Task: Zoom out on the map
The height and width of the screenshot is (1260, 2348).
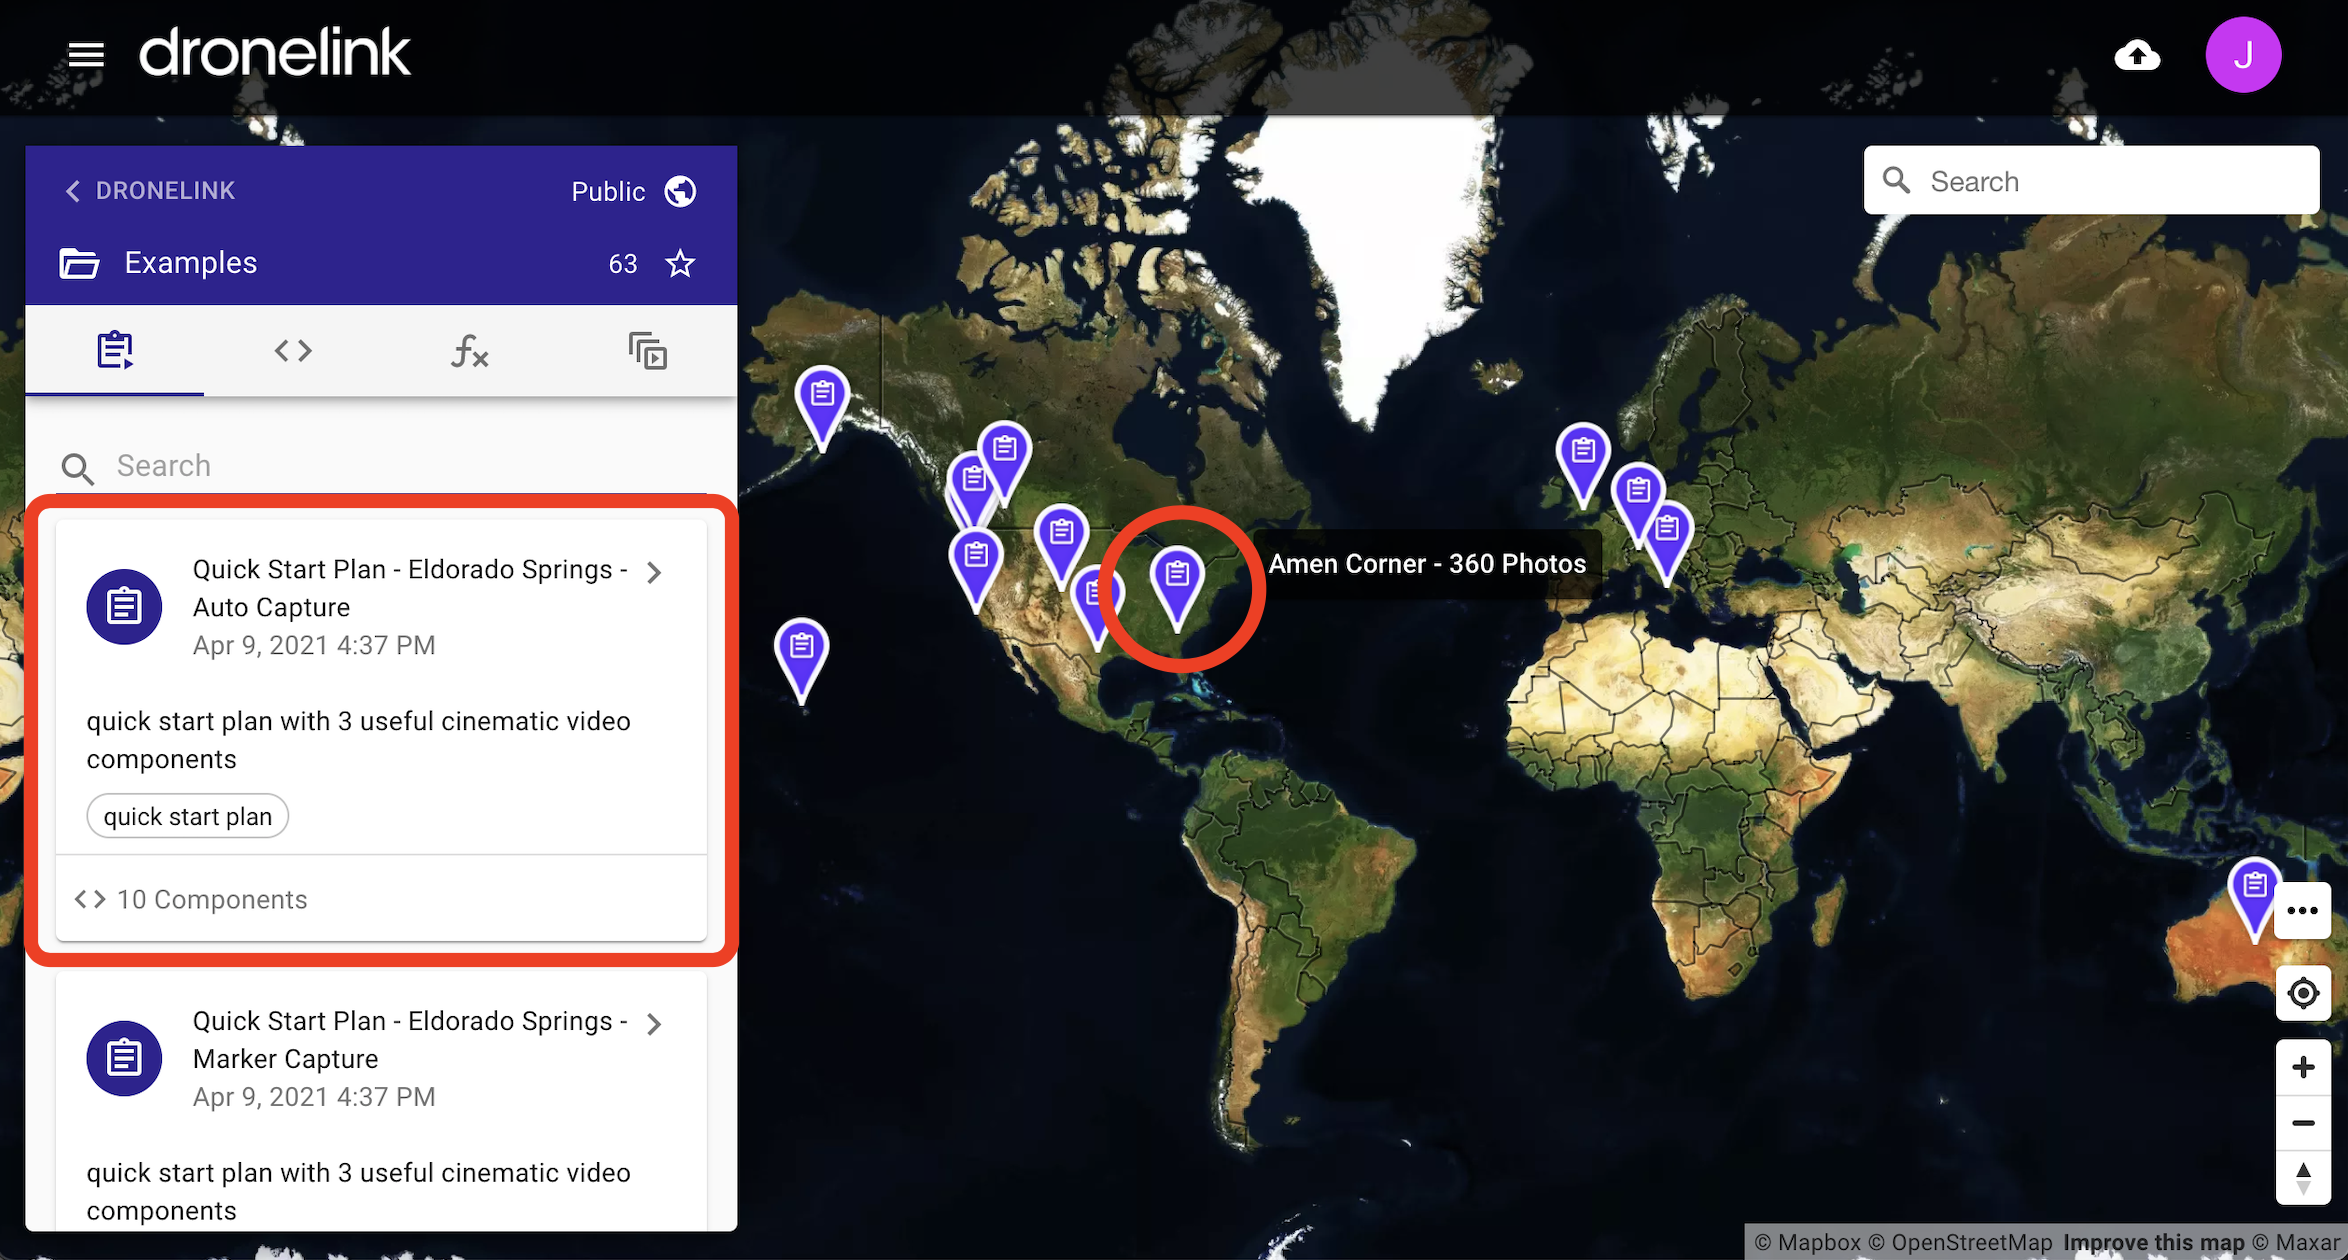Action: click(x=2302, y=1122)
